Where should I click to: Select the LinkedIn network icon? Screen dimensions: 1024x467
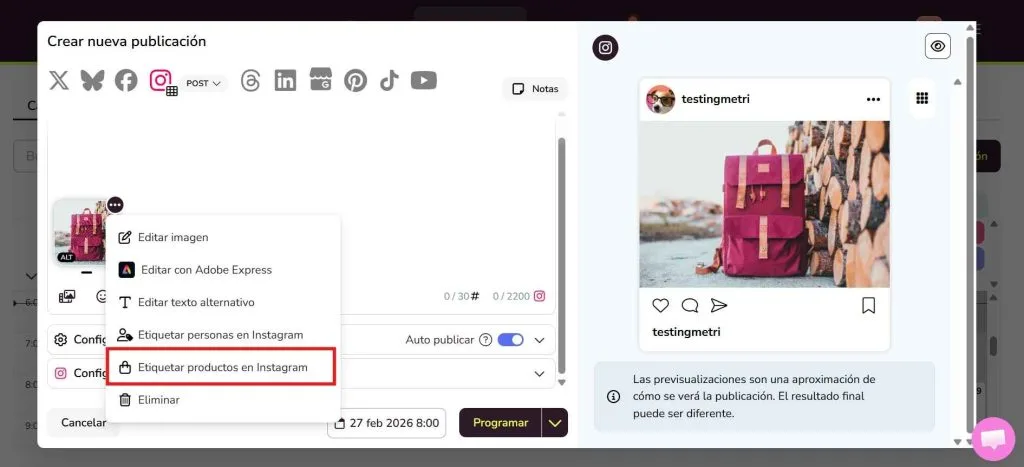pos(285,81)
